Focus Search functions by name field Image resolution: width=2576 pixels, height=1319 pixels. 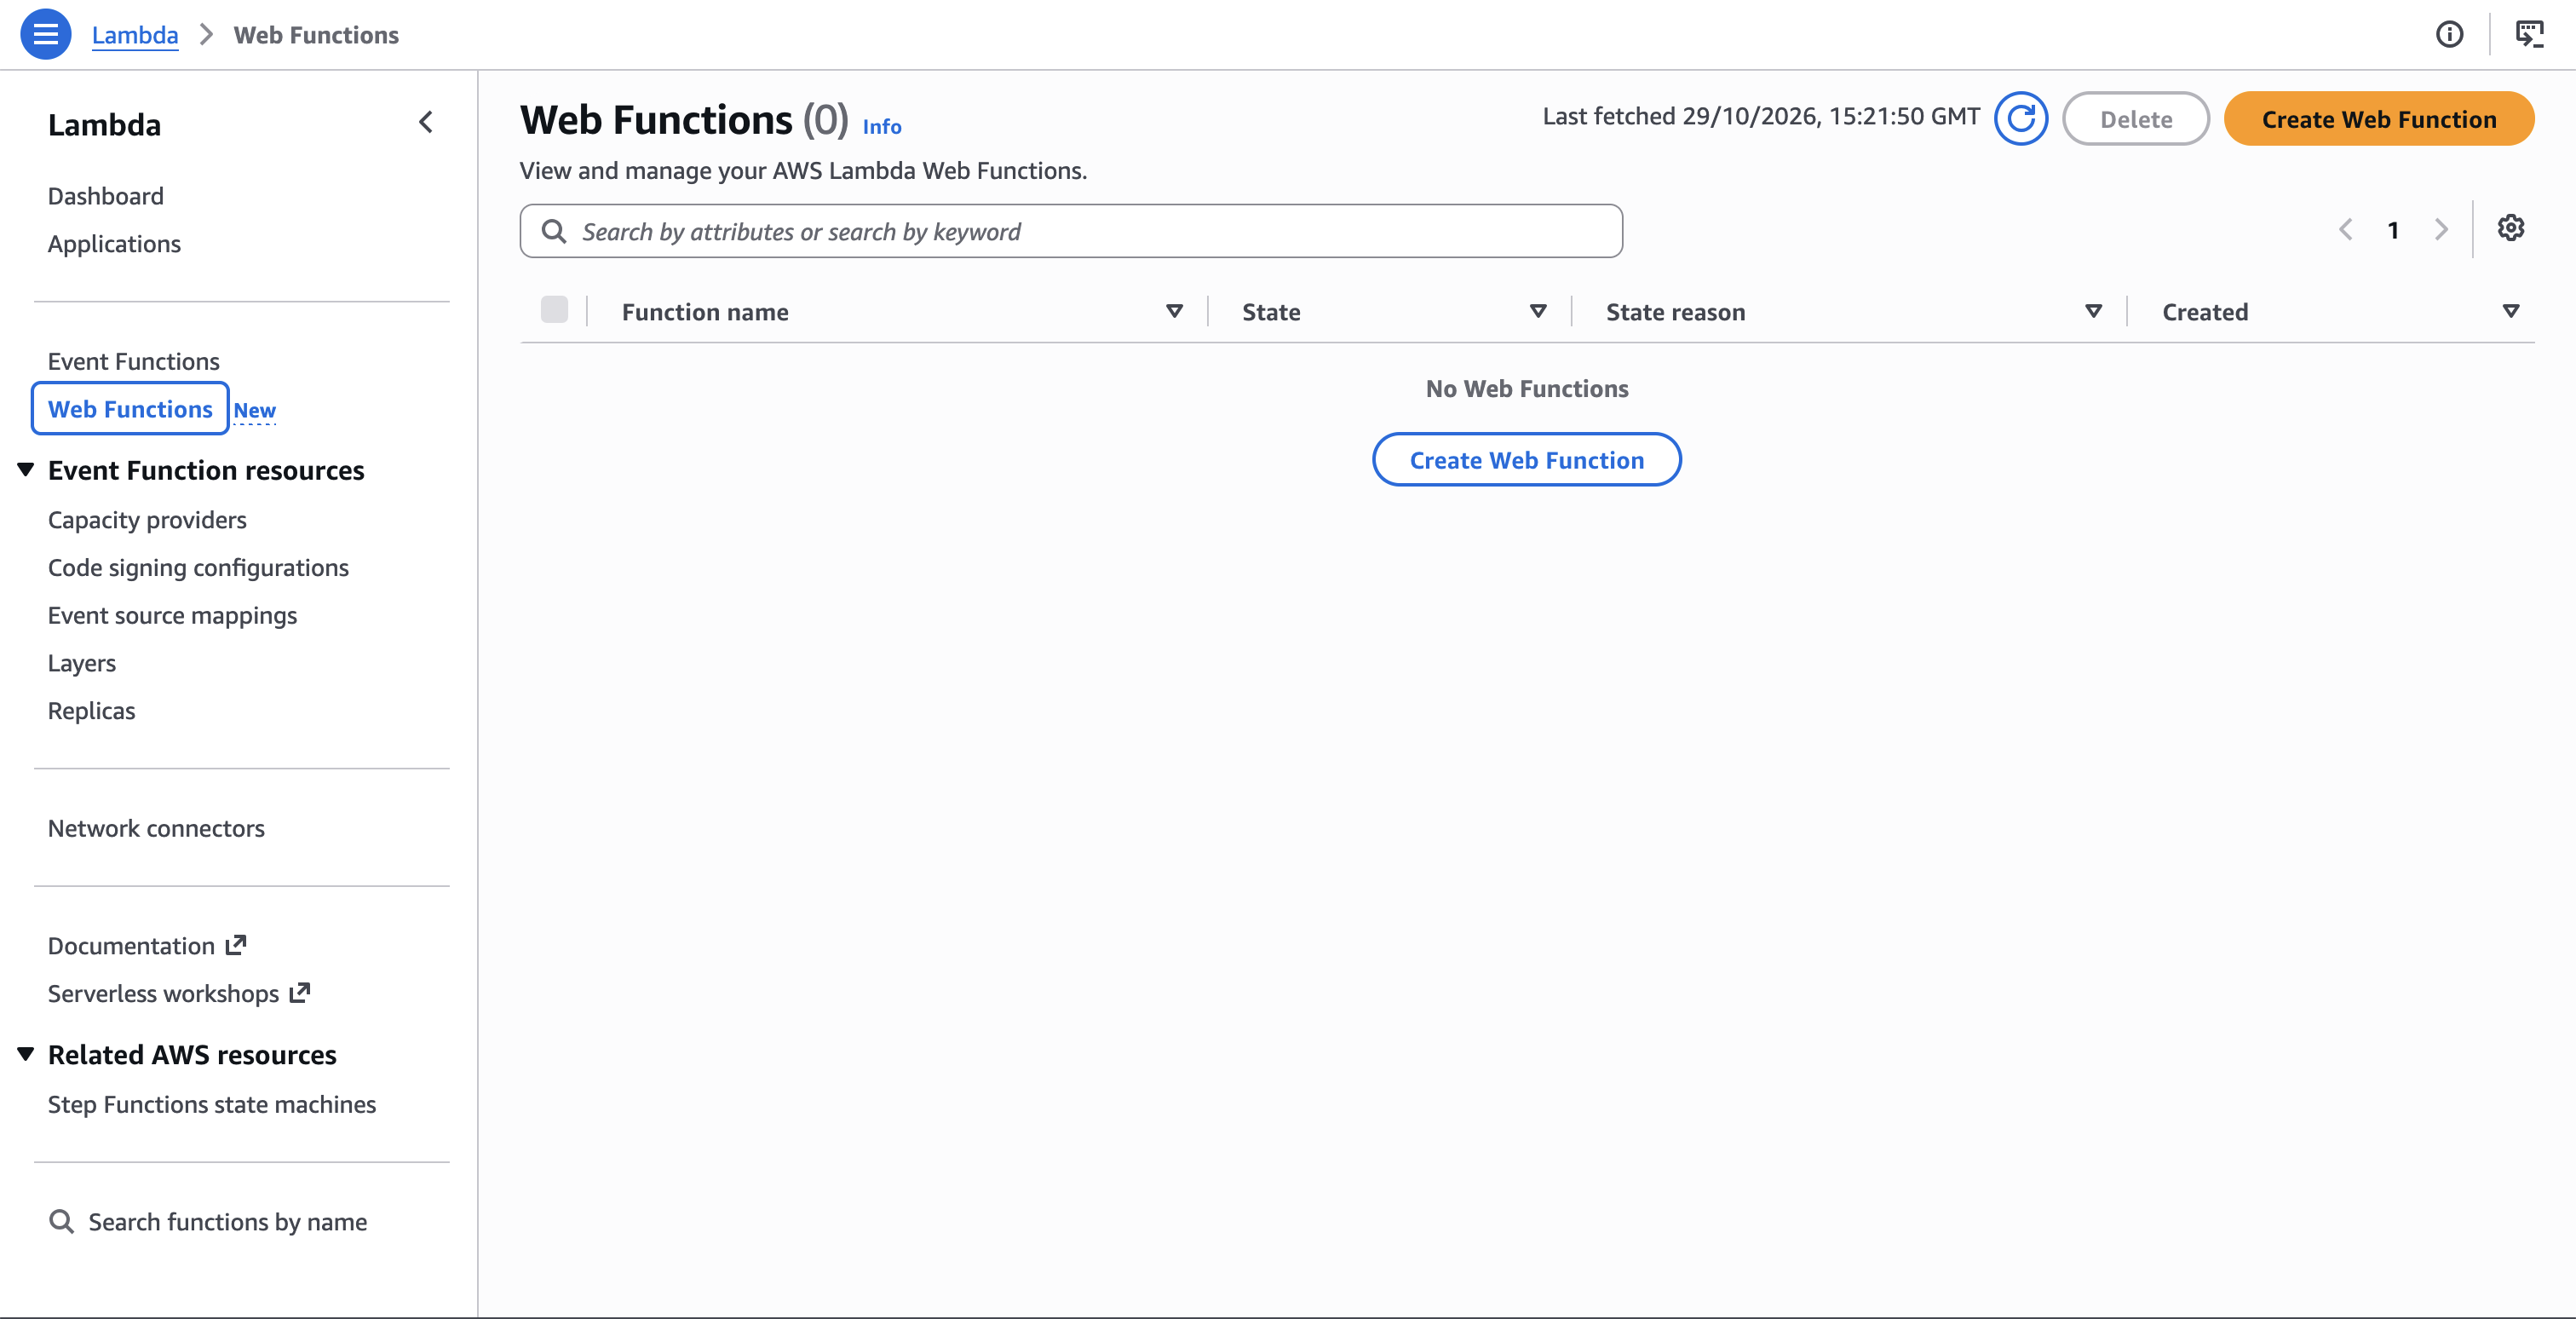pyautogui.click(x=228, y=1222)
